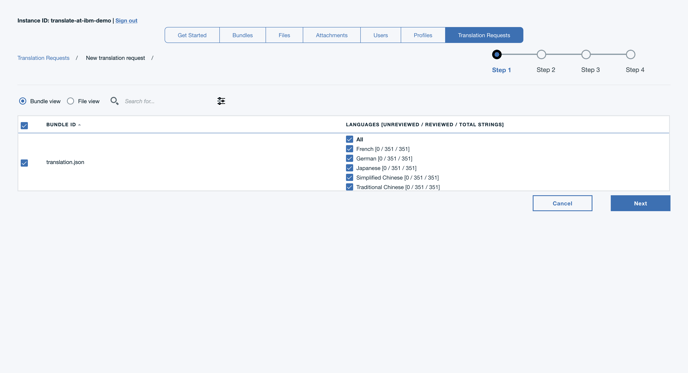The width and height of the screenshot is (688, 373).
Task: Select the File view radio button
Action: click(70, 101)
